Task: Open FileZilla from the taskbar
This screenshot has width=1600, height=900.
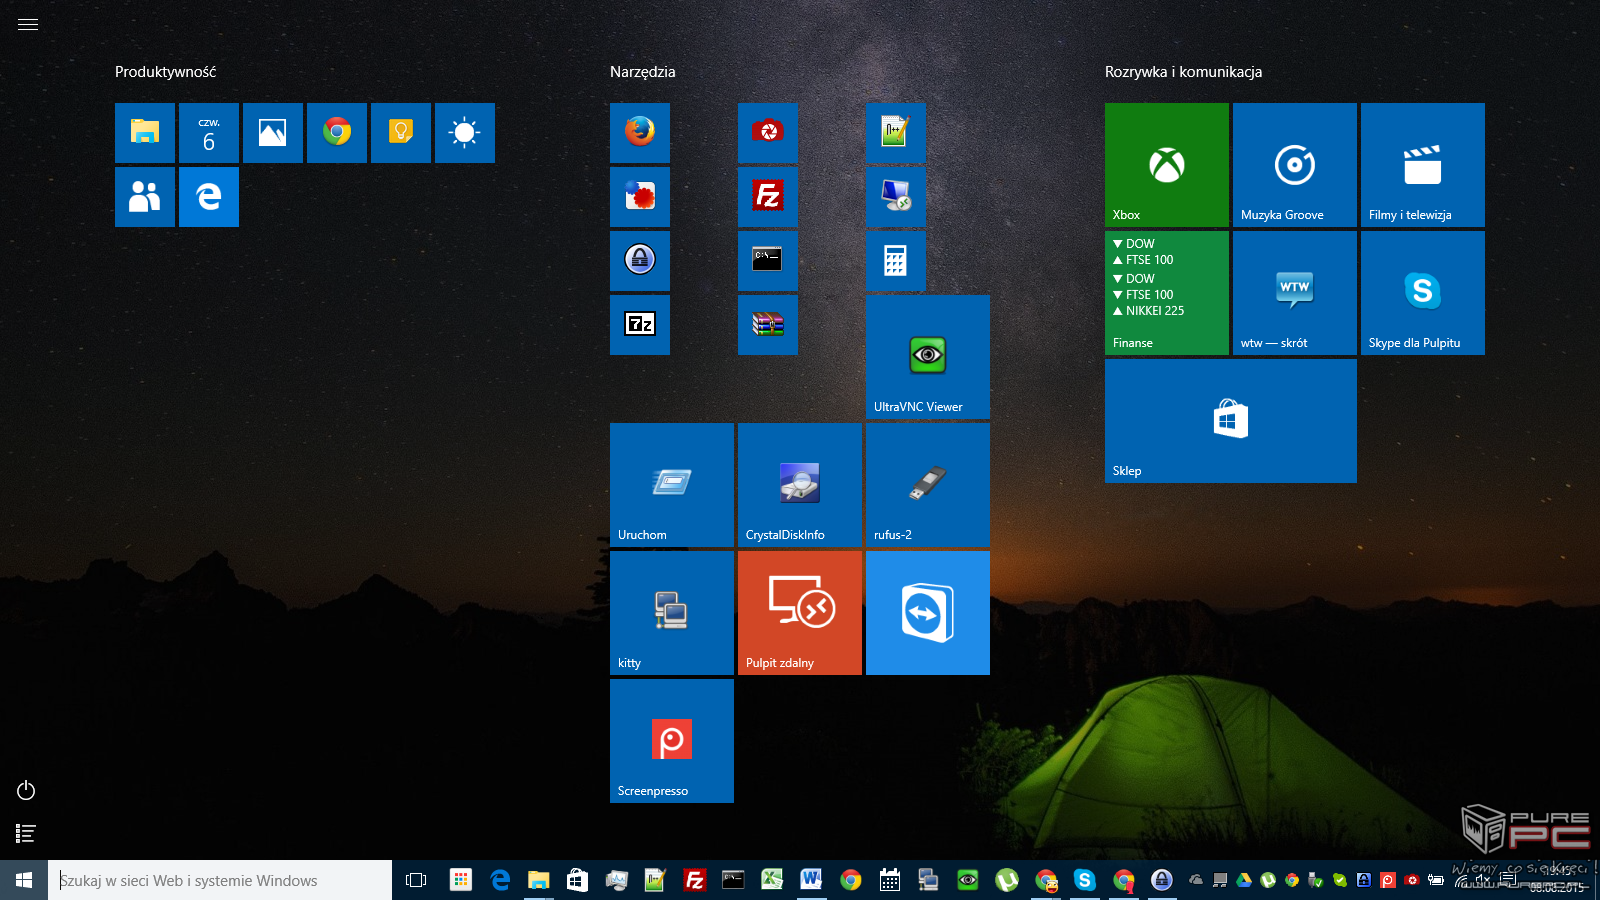Action: point(694,880)
